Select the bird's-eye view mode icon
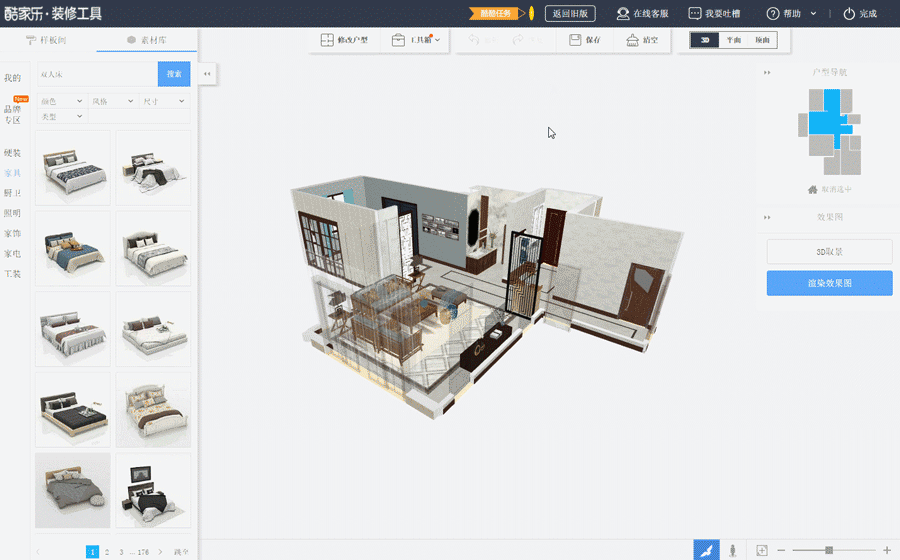 click(706, 551)
